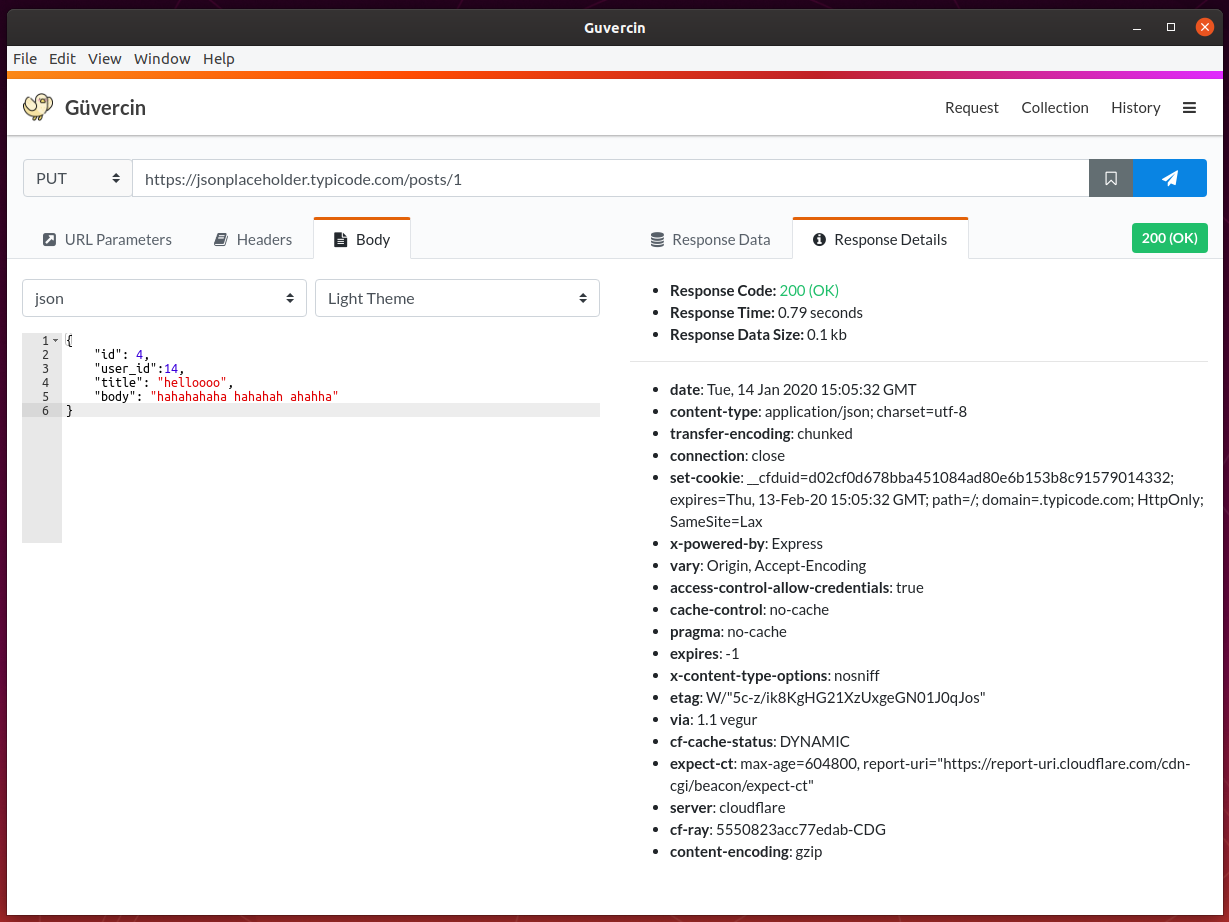Click the content-encoding gzip line
Viewport: 1229px width, 922px height.
746,851
